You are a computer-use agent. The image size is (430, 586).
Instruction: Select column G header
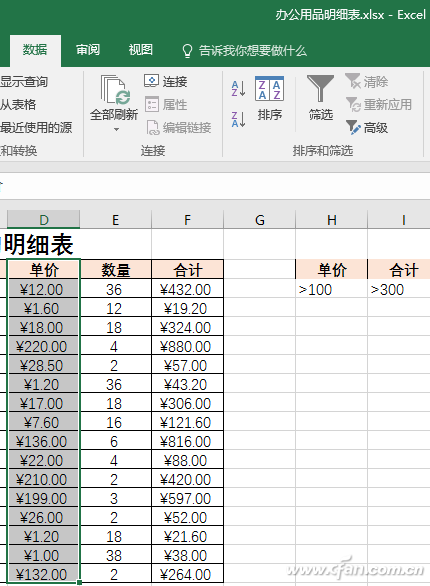[x=259, y=220]
